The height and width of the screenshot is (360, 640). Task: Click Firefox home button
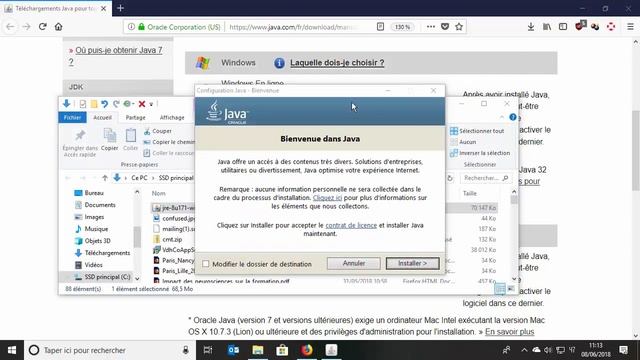point(58,27)
